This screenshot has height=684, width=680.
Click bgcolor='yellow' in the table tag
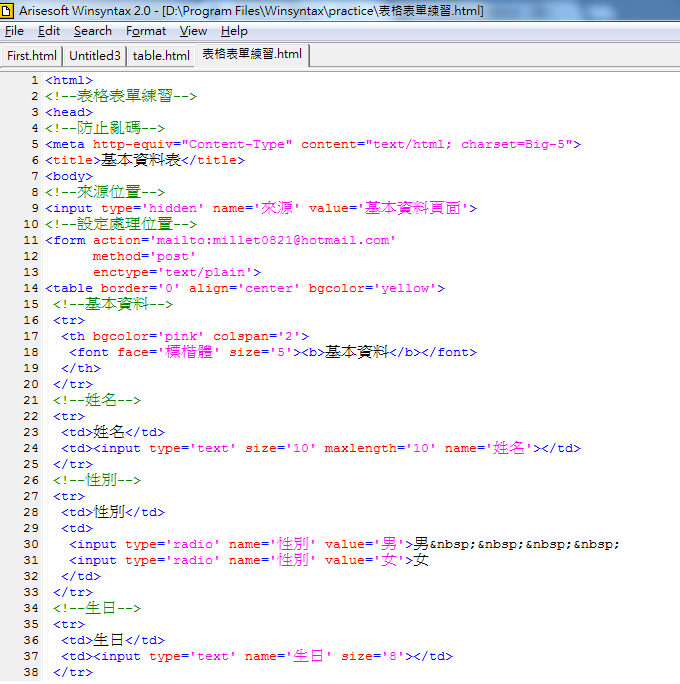(x=373, y=288)
